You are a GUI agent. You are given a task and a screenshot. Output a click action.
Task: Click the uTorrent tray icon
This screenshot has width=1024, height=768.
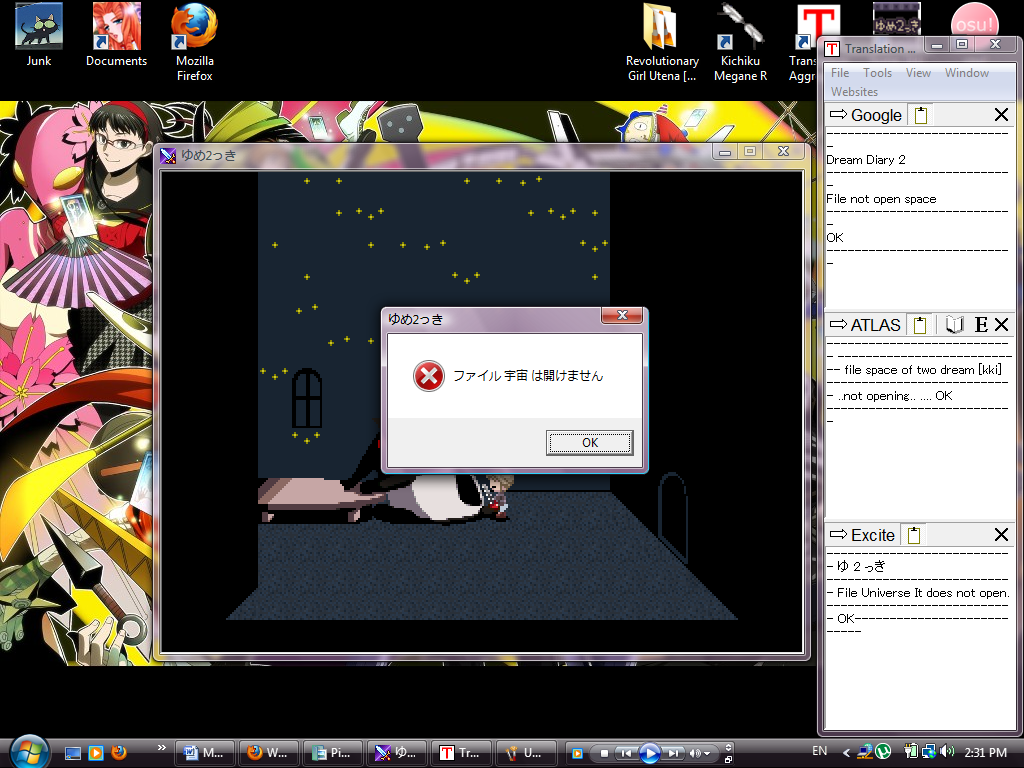(883, 752)
